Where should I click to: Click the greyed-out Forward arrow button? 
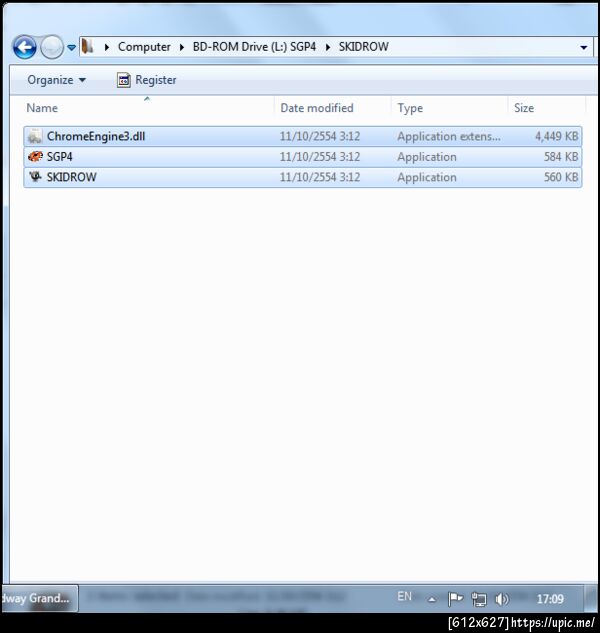coord(52,47)
